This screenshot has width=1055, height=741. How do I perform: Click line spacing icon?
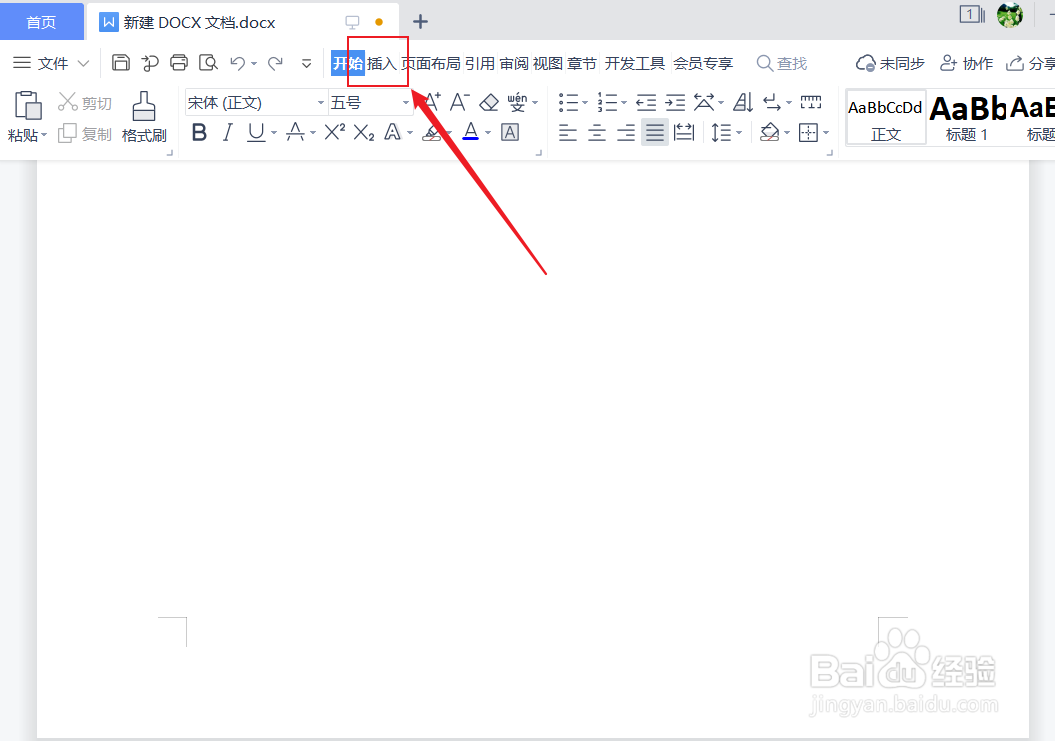pyautogui.click(x=721, y=133)
